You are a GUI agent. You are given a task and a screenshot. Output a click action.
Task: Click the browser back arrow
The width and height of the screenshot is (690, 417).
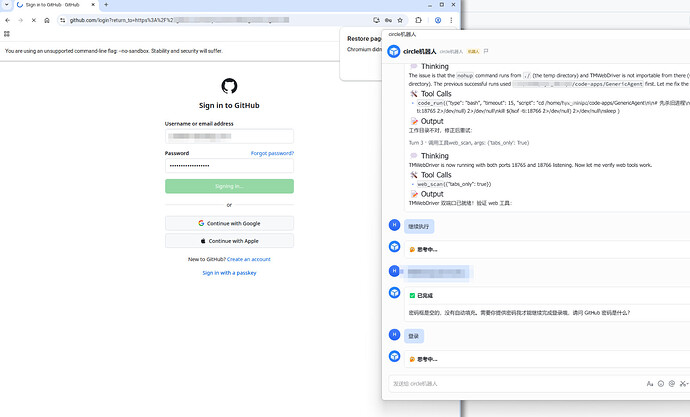point(7,20)
